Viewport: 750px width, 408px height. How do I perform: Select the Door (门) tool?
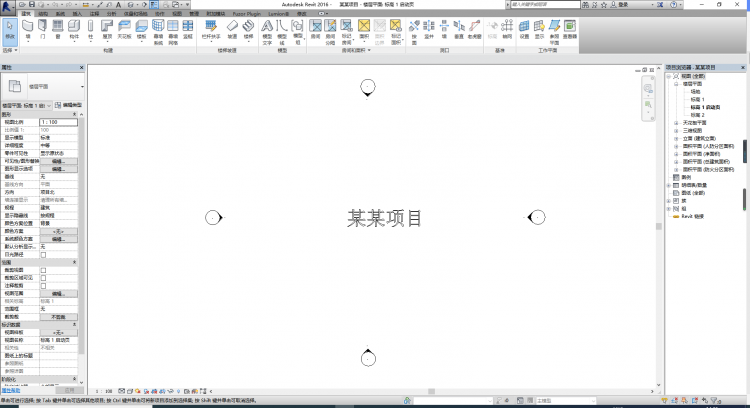[43, 30]
